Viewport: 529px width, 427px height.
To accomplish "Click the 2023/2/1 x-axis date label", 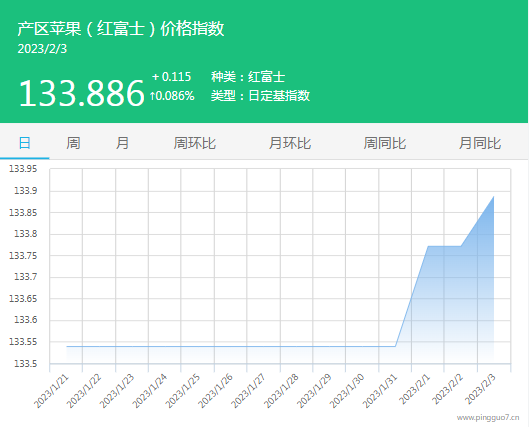I will (415, 389).
